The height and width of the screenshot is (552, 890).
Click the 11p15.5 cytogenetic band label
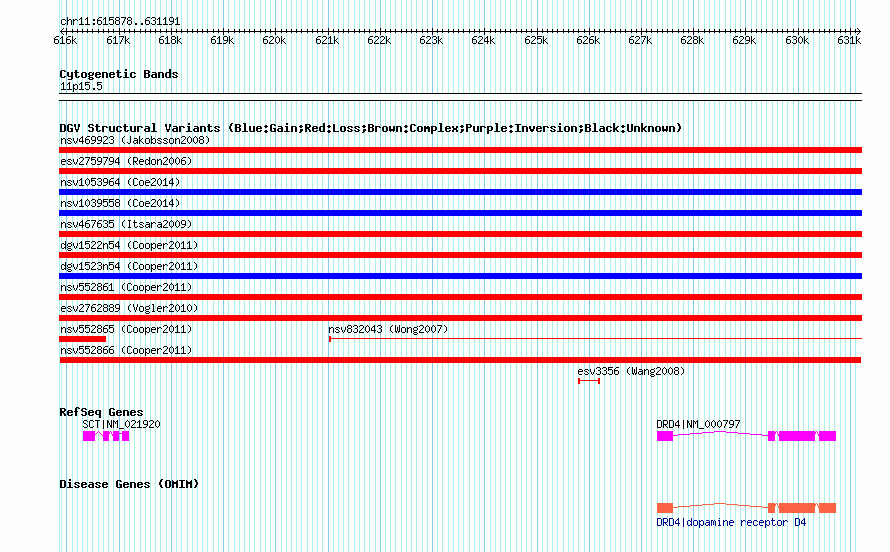pyautogui.click(x=81, y=86)
